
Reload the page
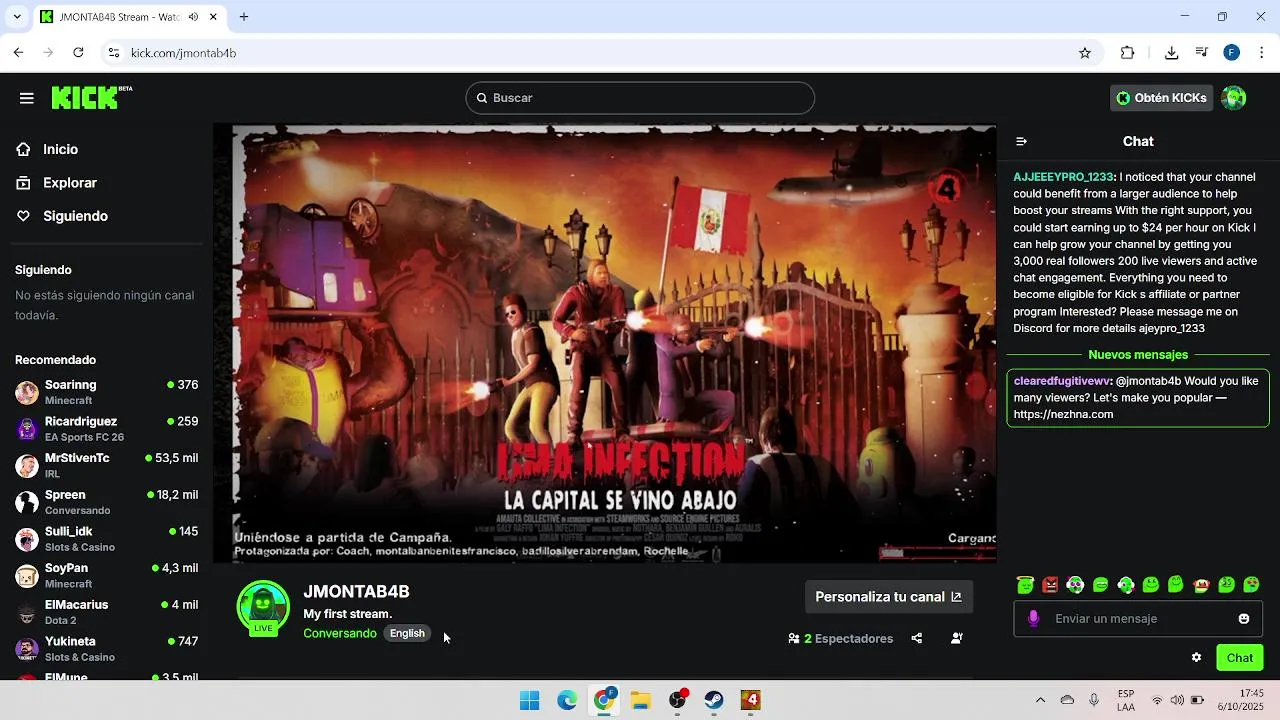78,53
